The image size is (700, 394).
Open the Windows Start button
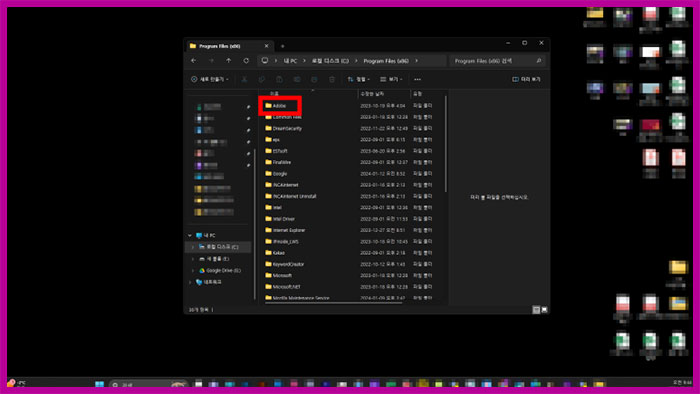pos(100,384)
